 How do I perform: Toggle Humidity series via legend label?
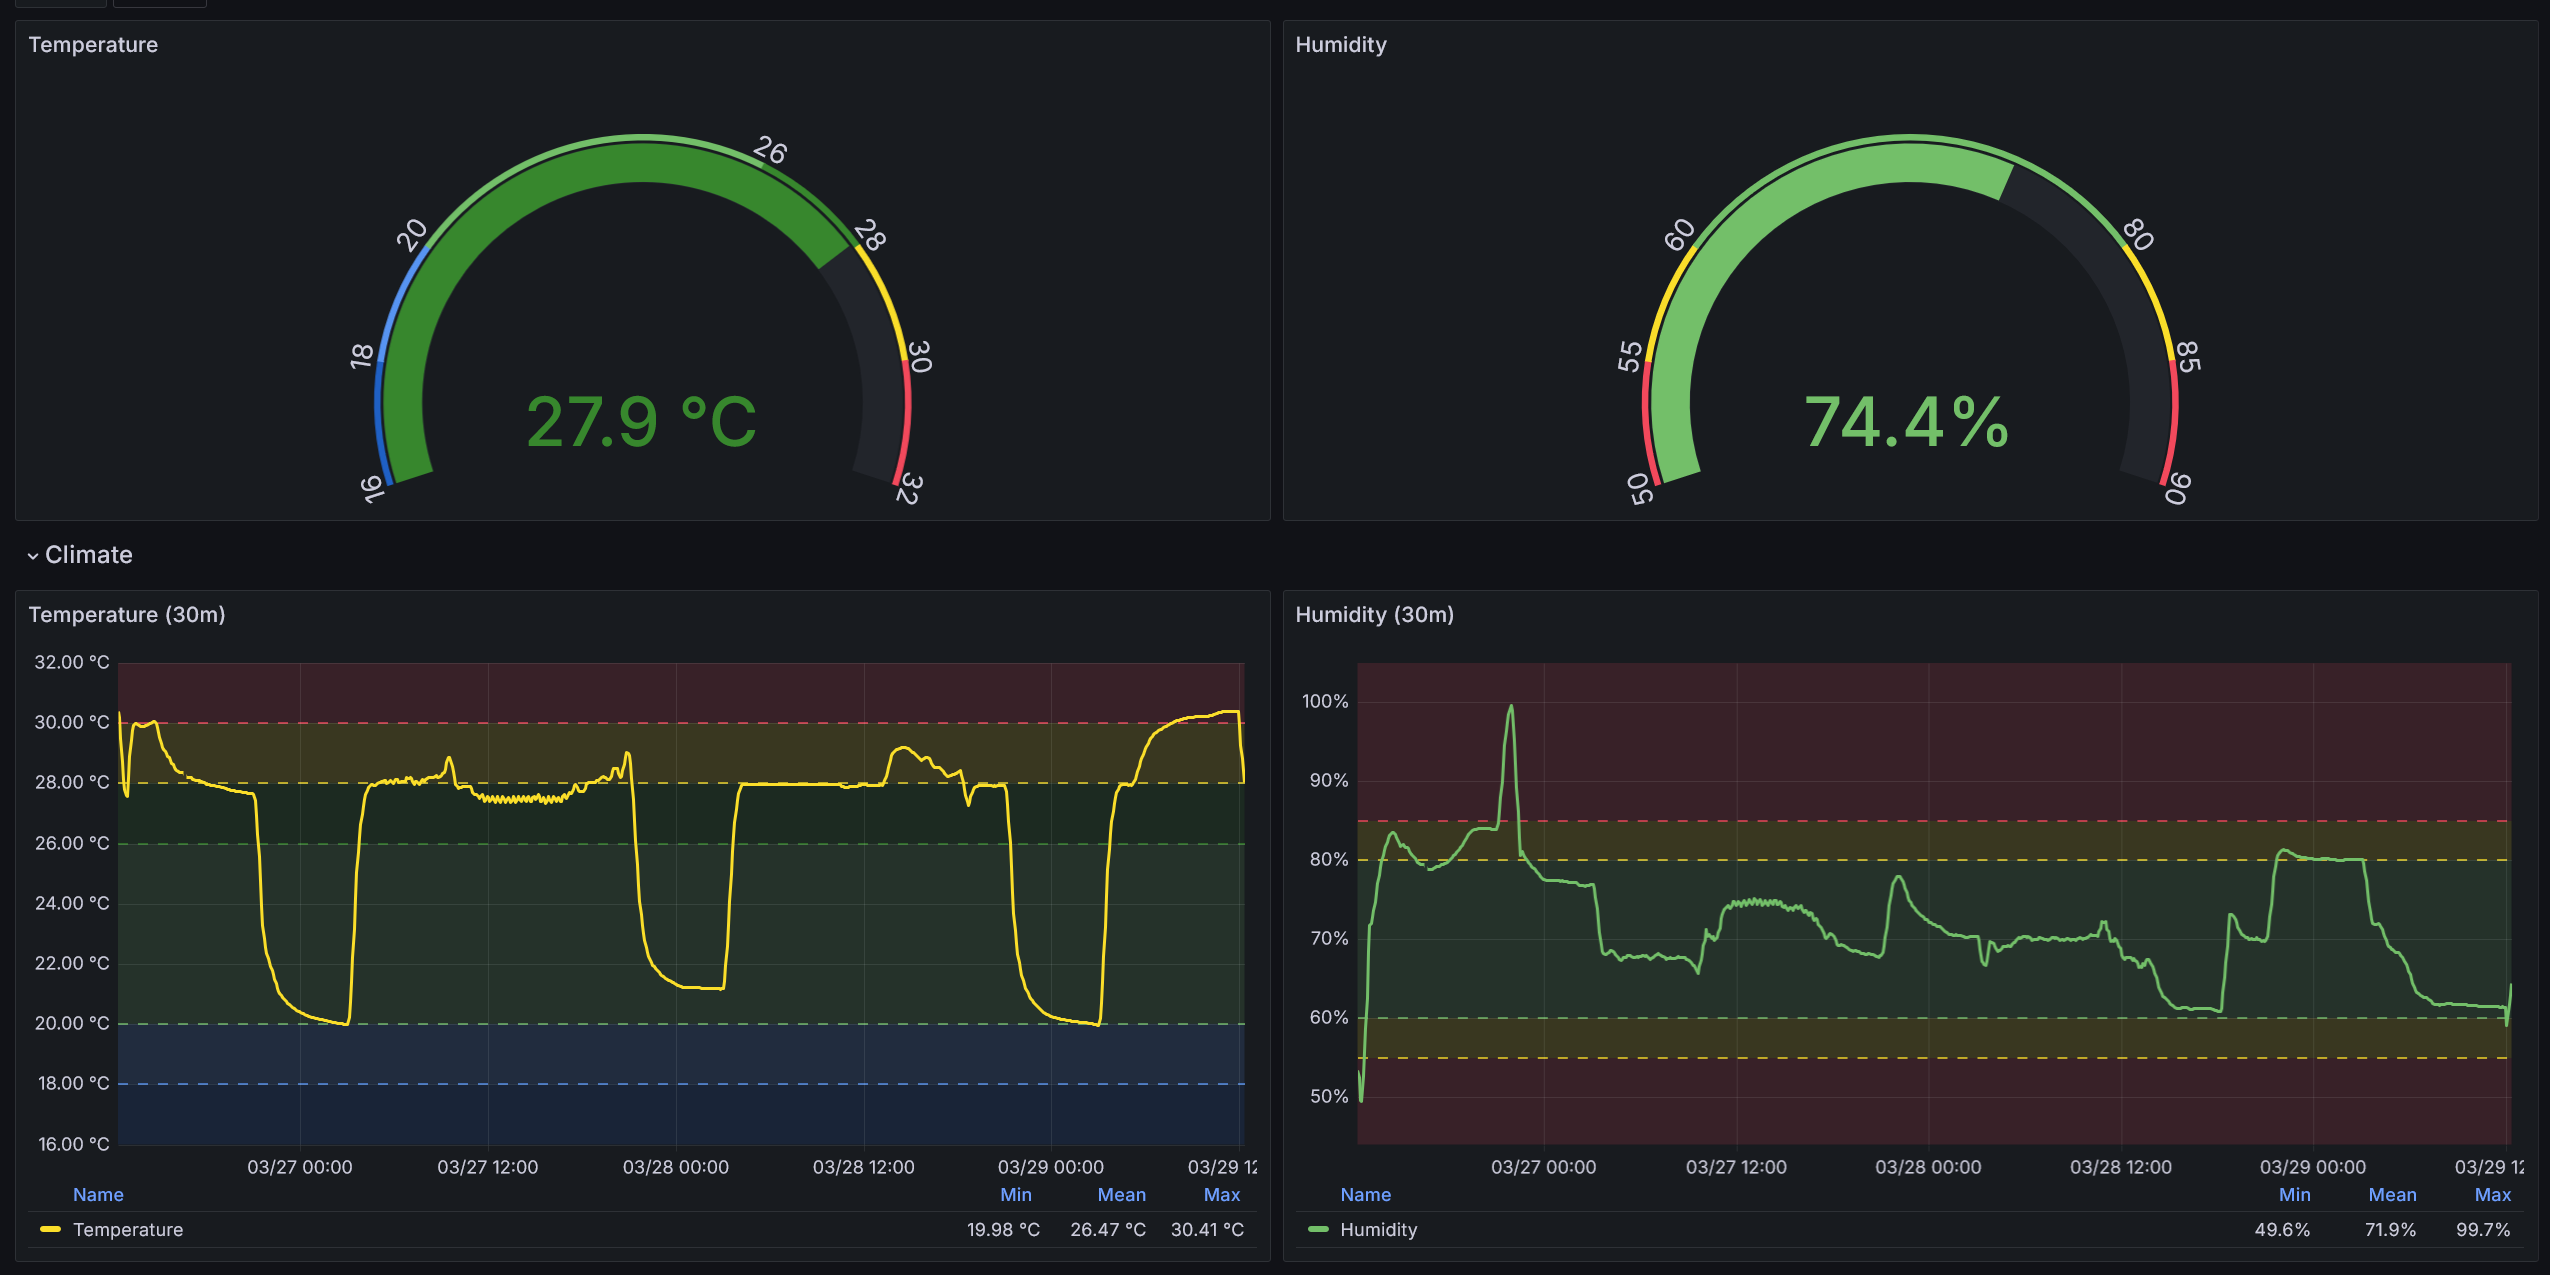pyautogui.click(x=1378, y=1230)
